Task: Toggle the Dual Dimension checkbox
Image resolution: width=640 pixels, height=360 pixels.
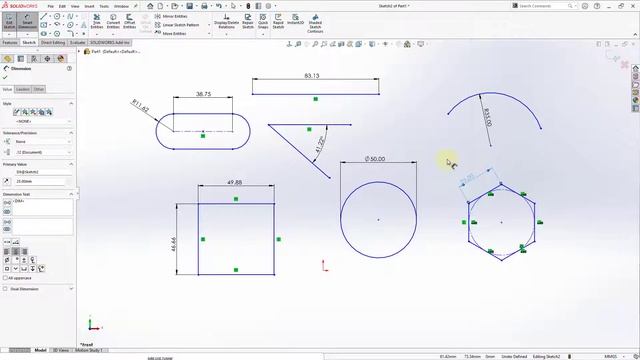Action: [x=5, y=289]
